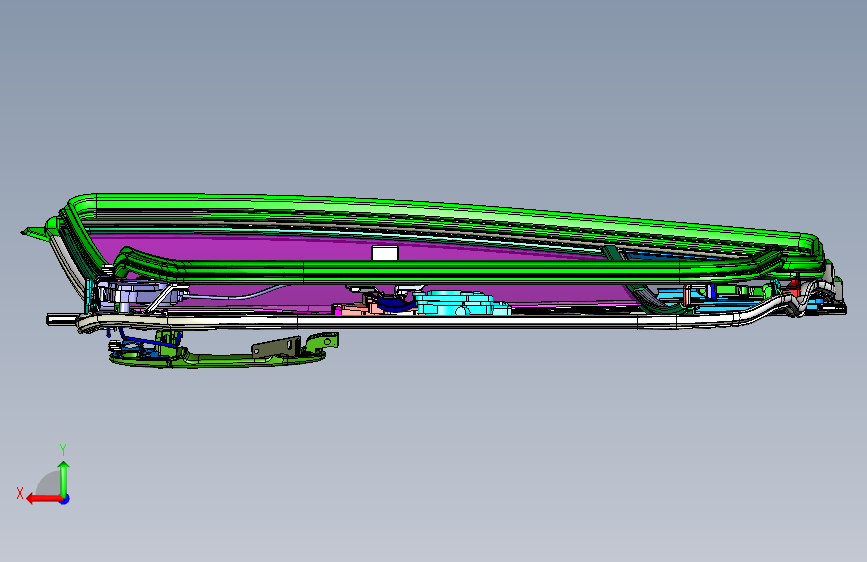This screenshot has height=562, width=867.
Task: Click the X label of the axis triad
Action: (x=20, y=493)
